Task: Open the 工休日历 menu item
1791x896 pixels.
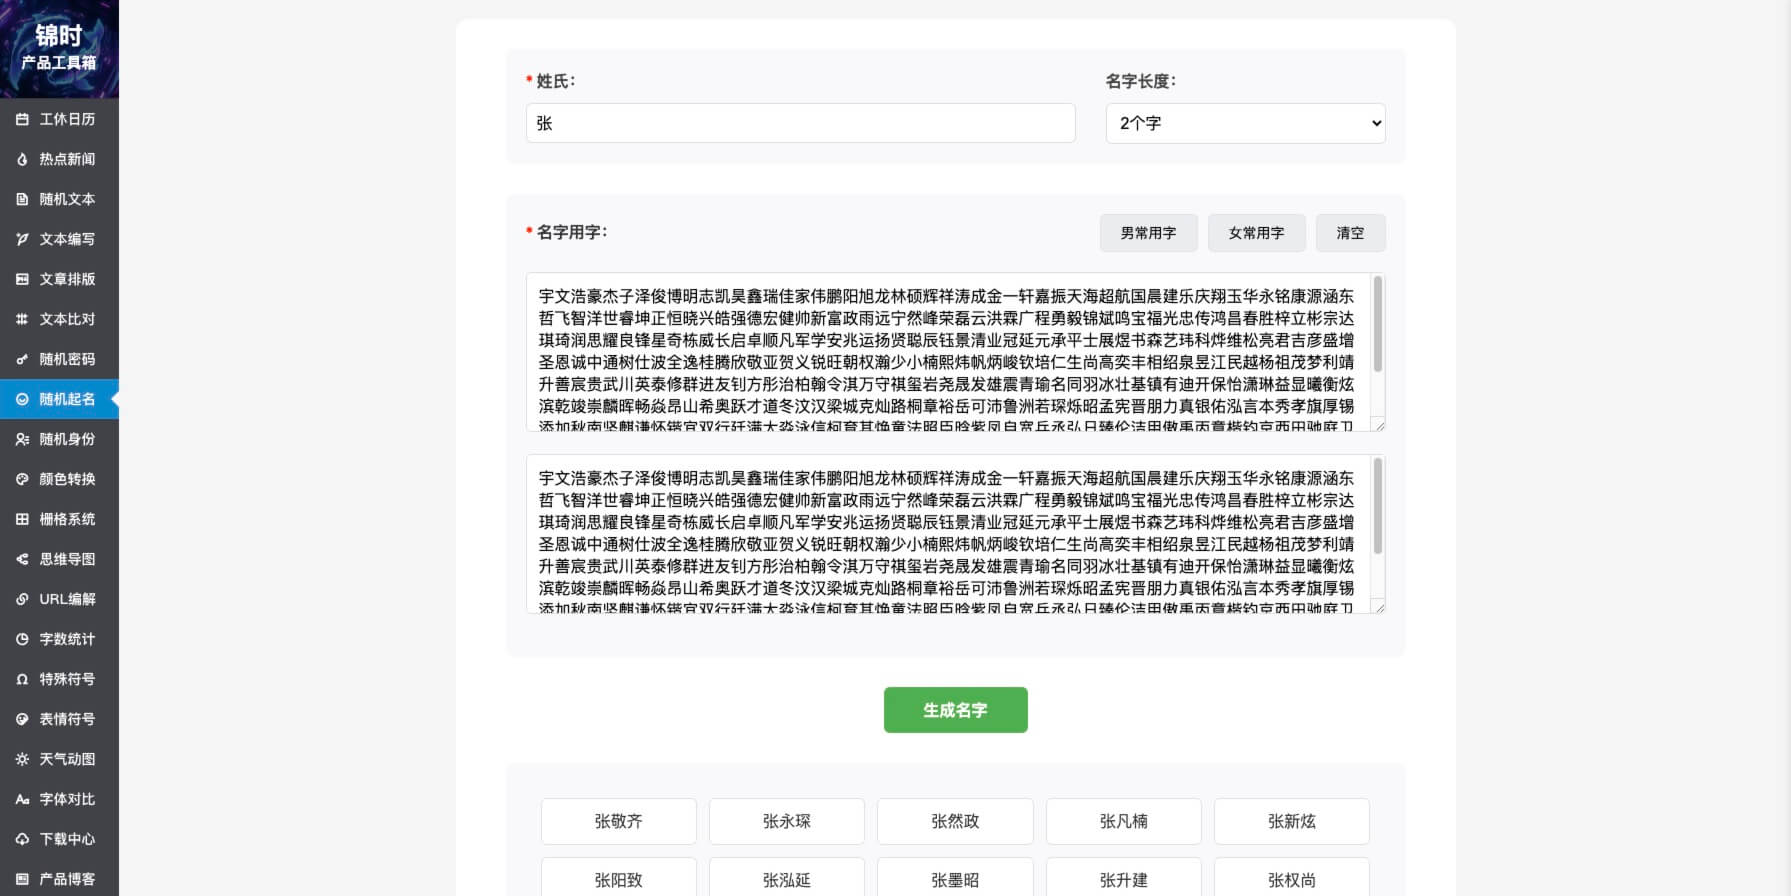Action: coord(59,119)
